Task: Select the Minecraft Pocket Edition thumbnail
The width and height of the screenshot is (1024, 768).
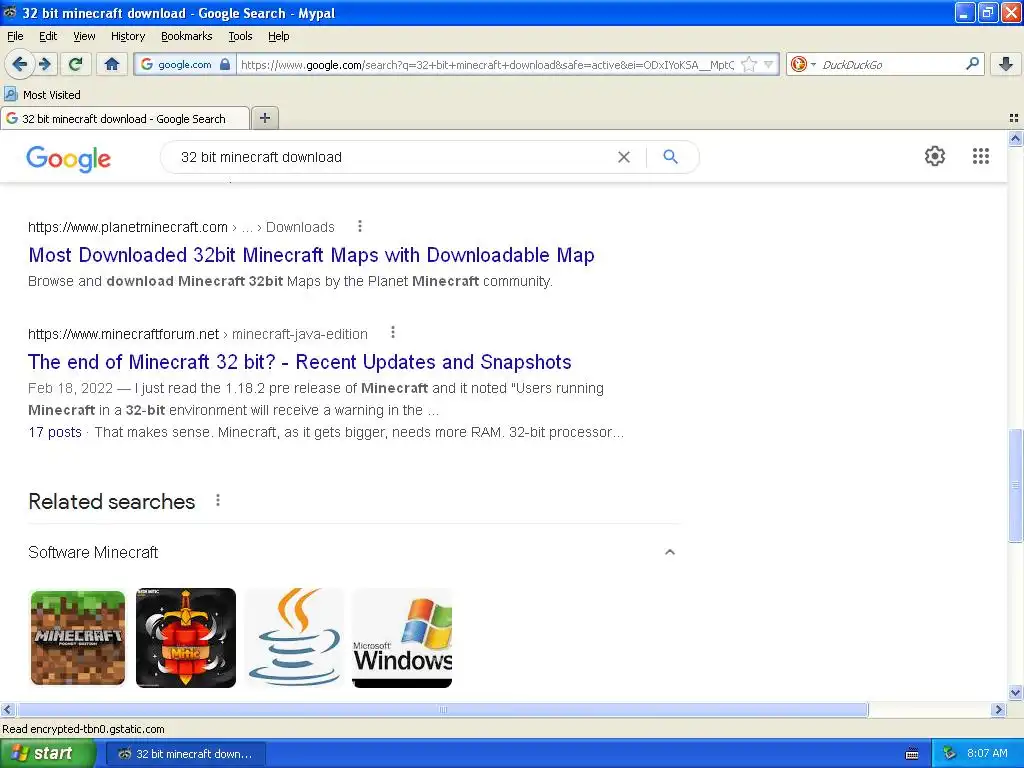Action: [x=78, y=637]
